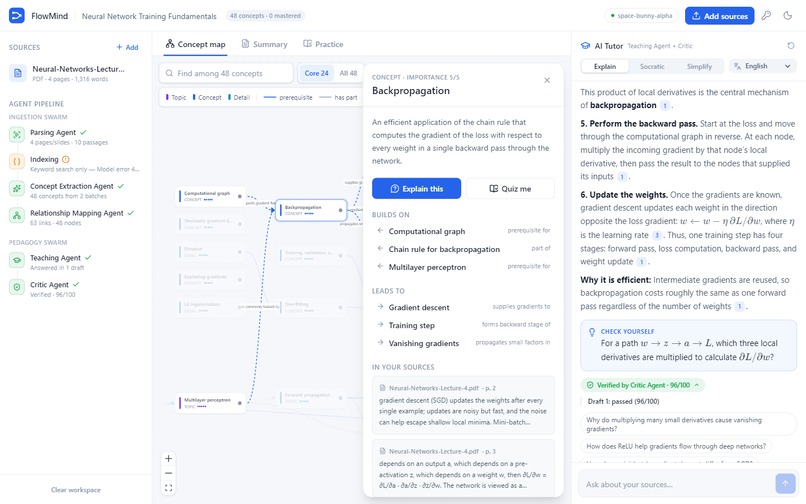The image size is (806, 504).
Task: Click the space-bunny-alpha workspace badge
Action: (x=642, y=16)
